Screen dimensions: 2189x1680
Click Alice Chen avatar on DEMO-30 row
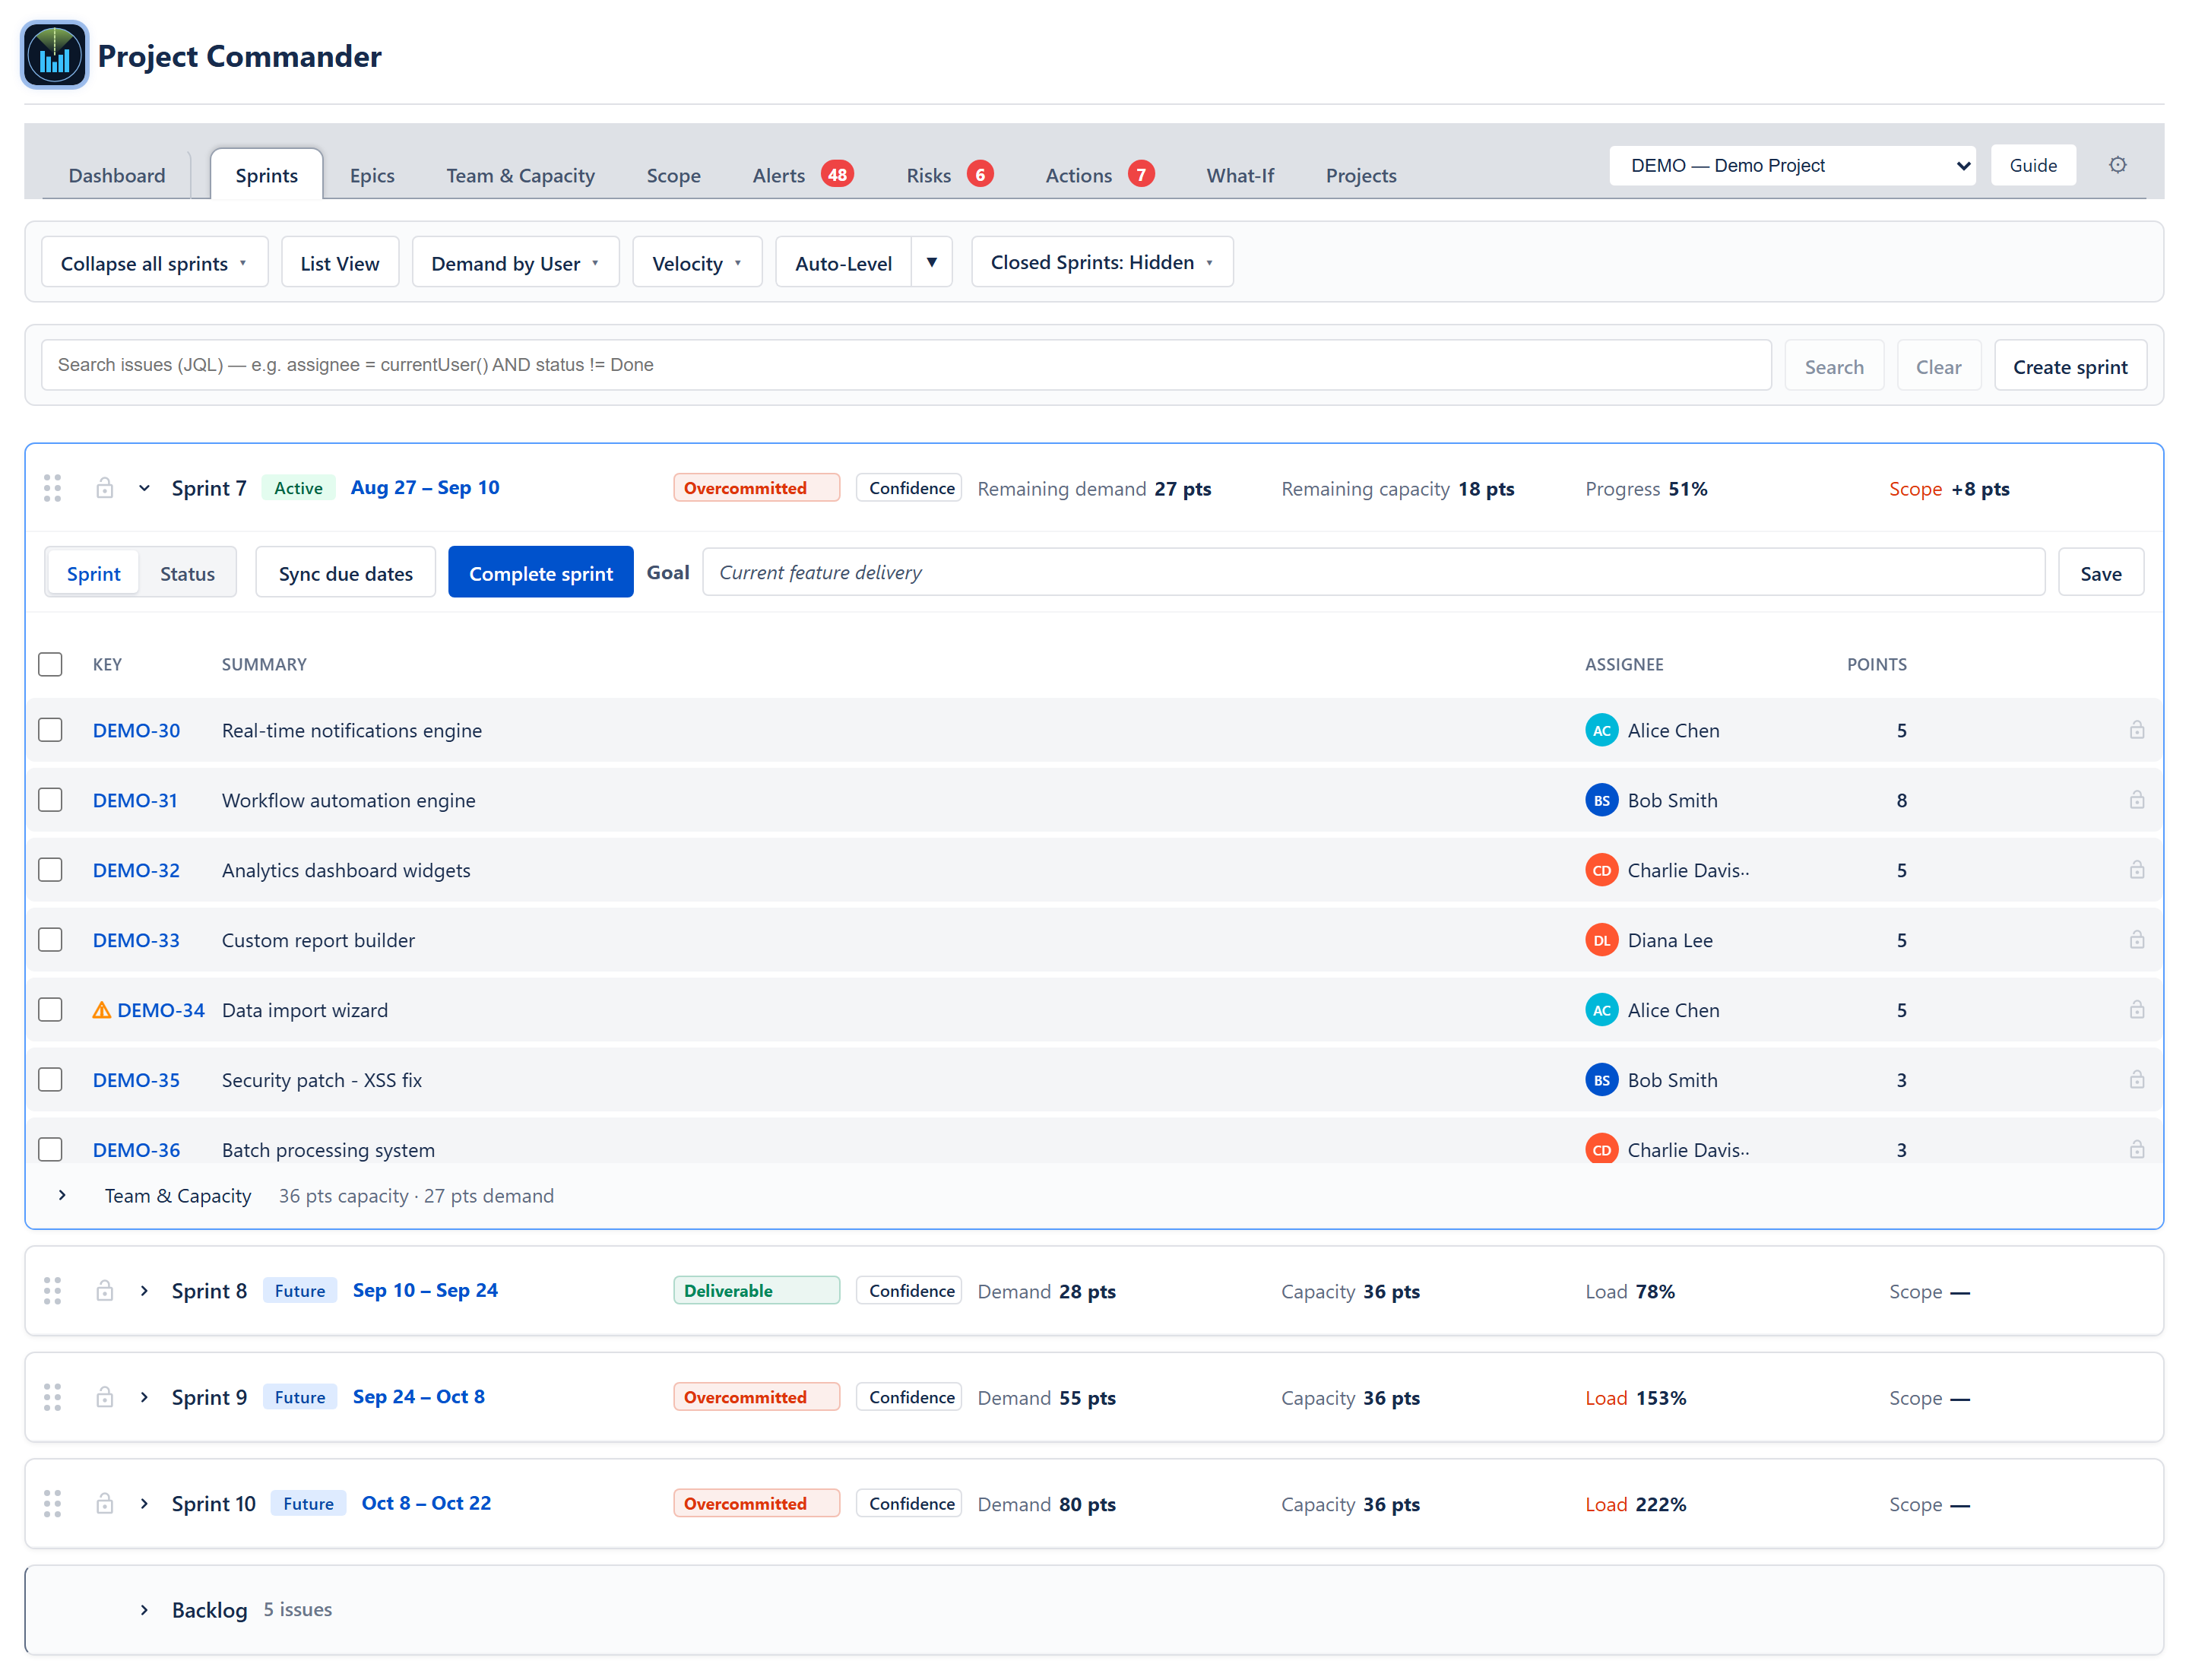click(1601, 730)
